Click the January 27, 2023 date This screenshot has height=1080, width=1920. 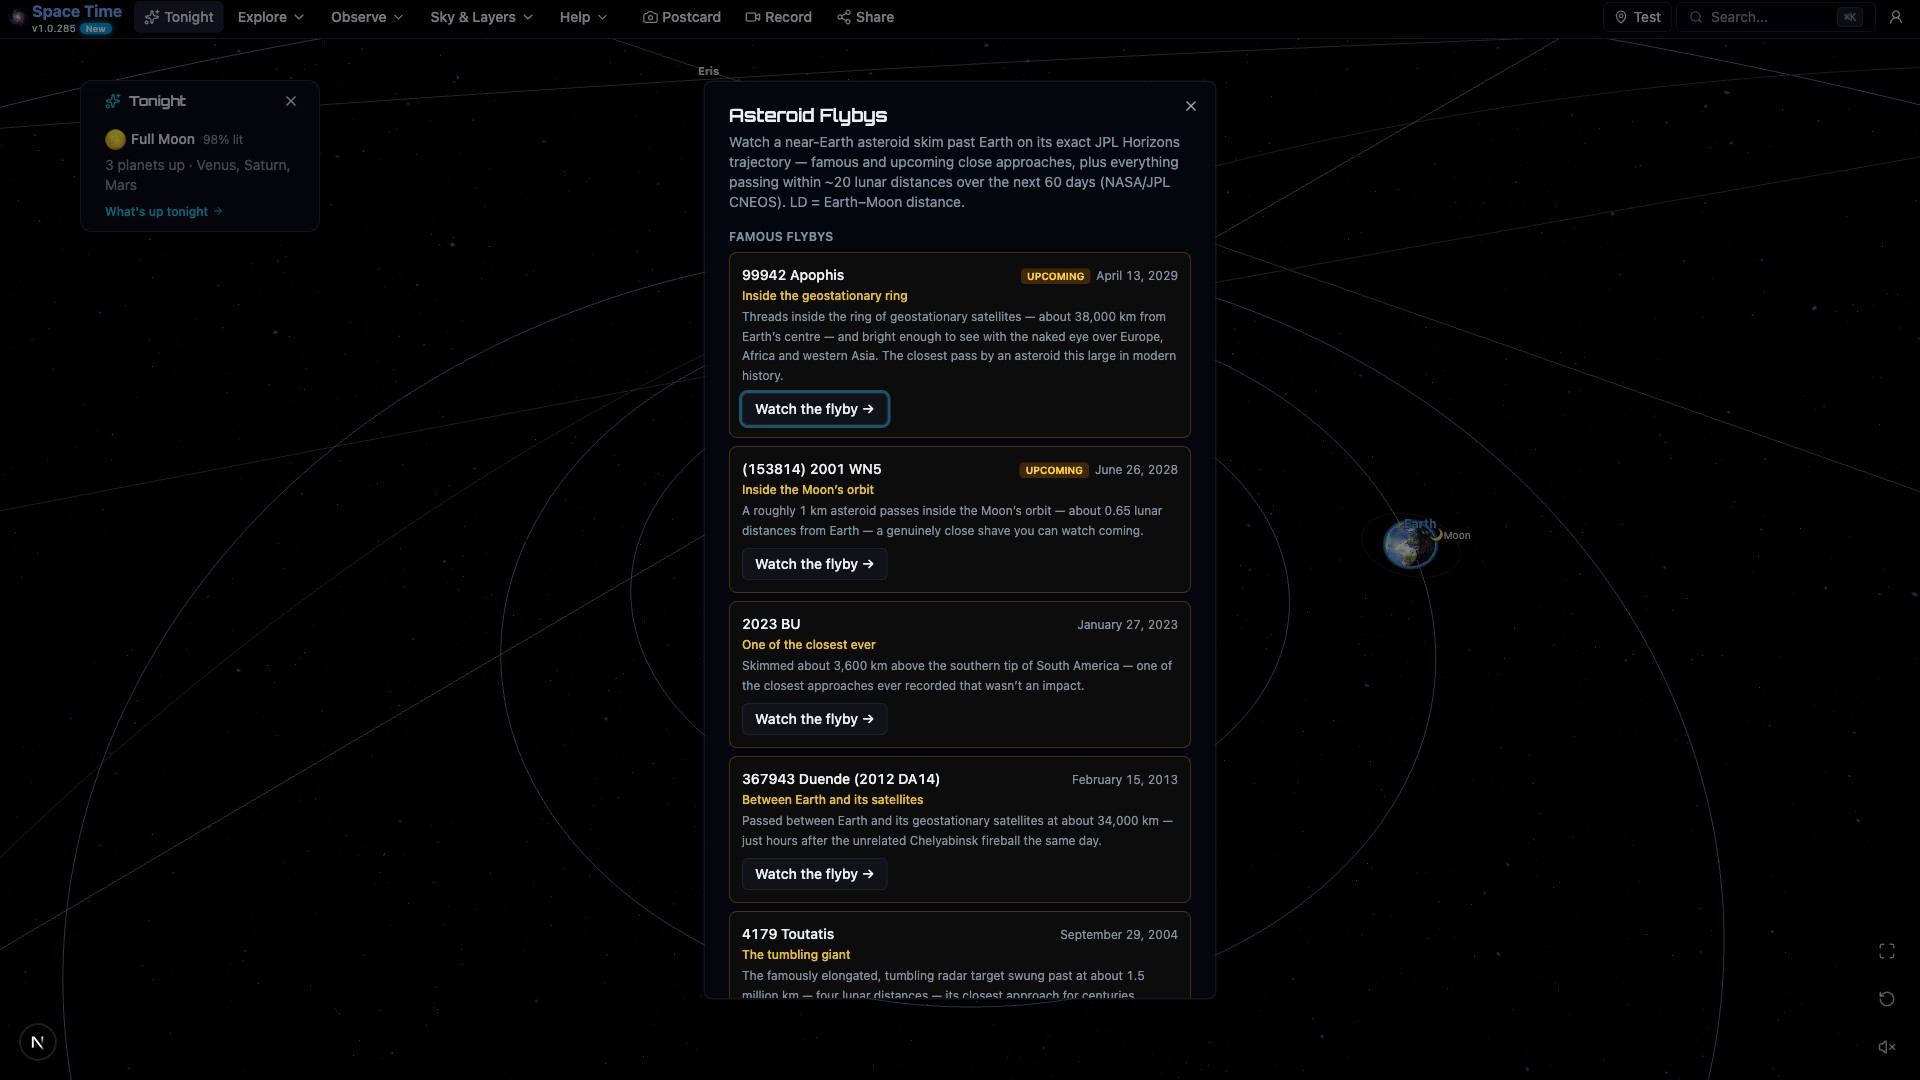click(1127, 625)
